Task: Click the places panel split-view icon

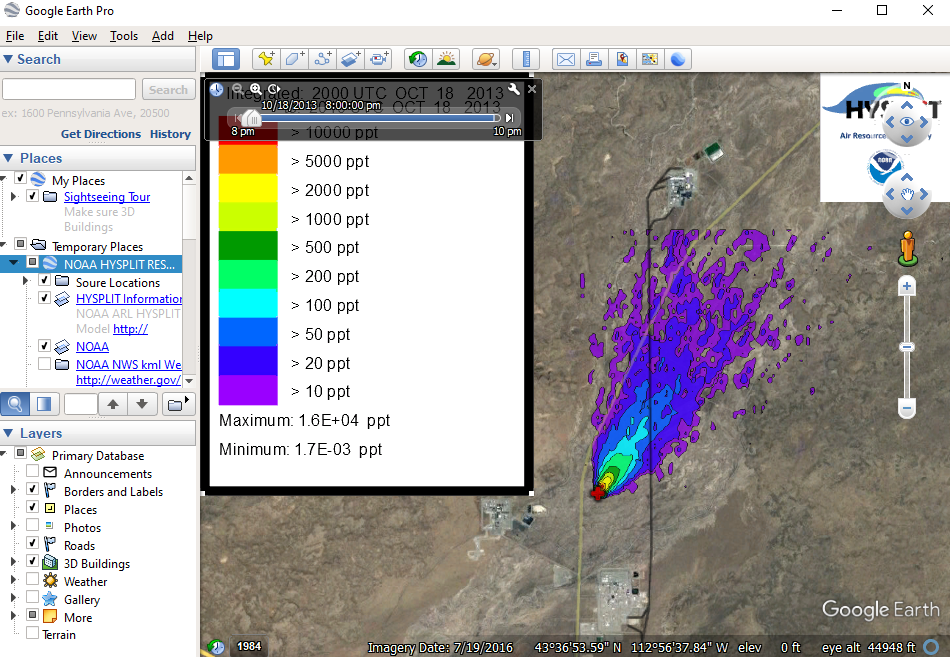Action: 44,404
